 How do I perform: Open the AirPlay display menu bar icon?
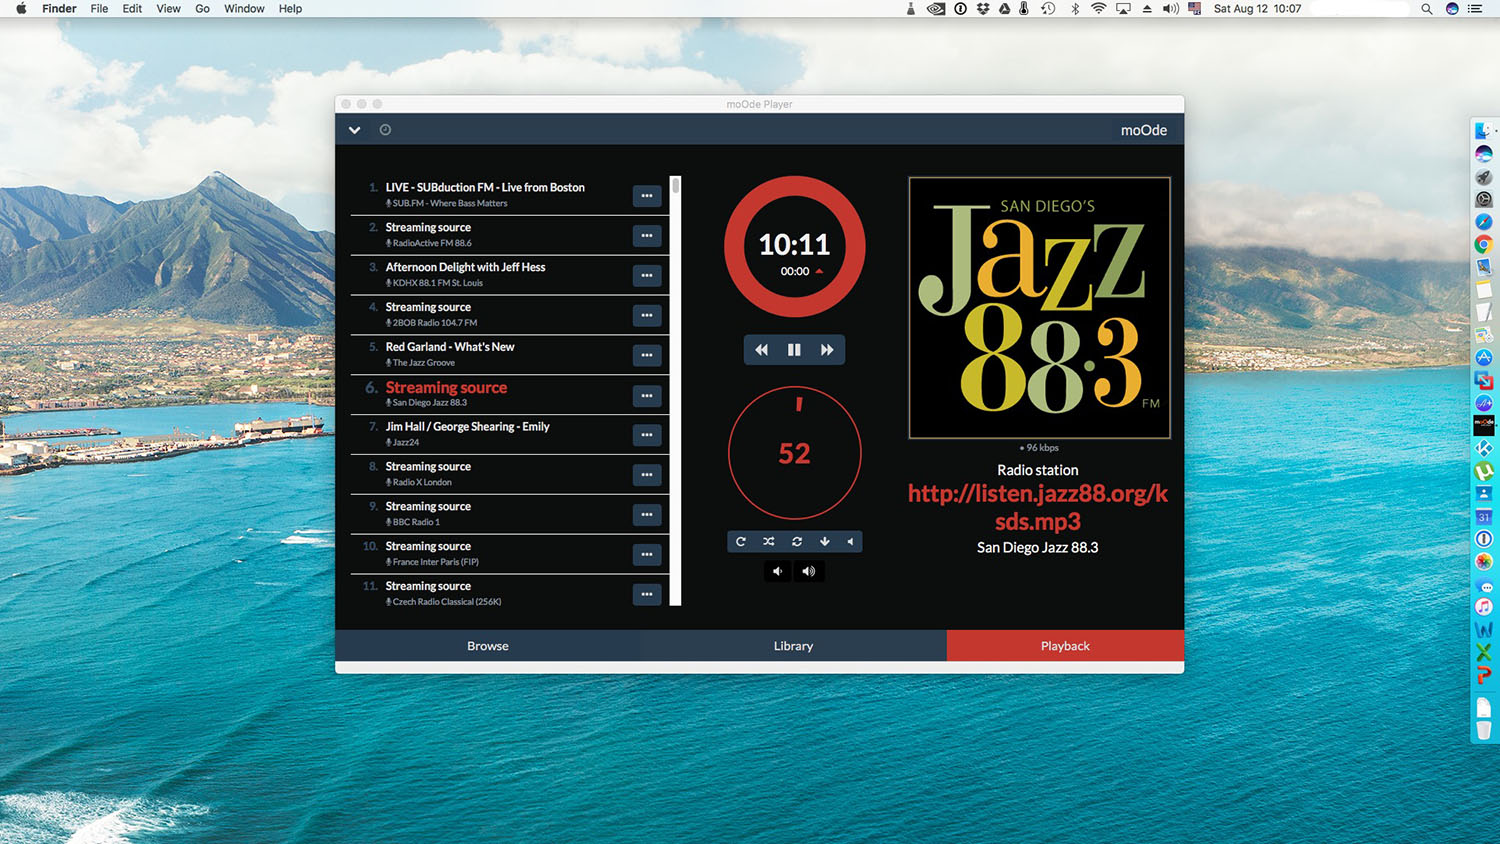[x=1123, y=9]
